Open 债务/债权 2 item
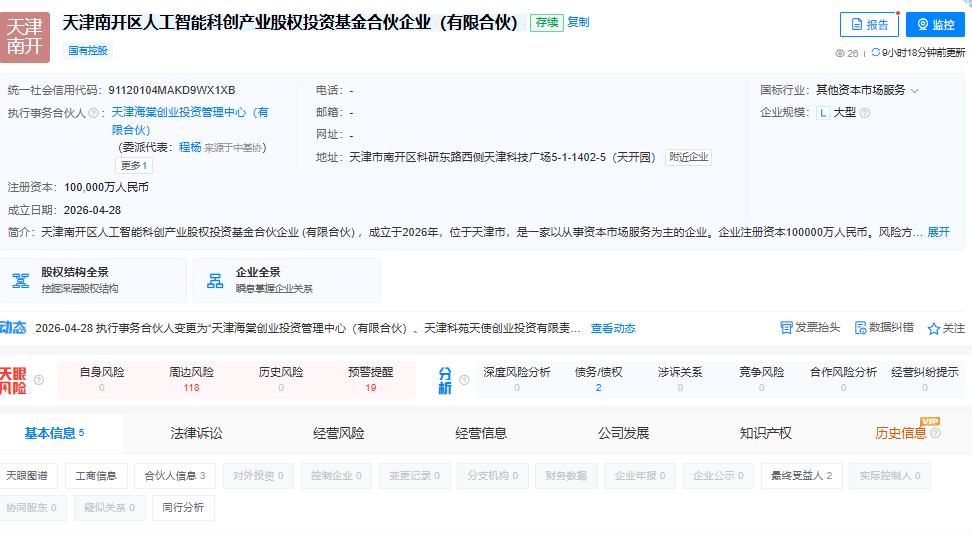This screenshot has width=972, height=540. coord(598,379)
